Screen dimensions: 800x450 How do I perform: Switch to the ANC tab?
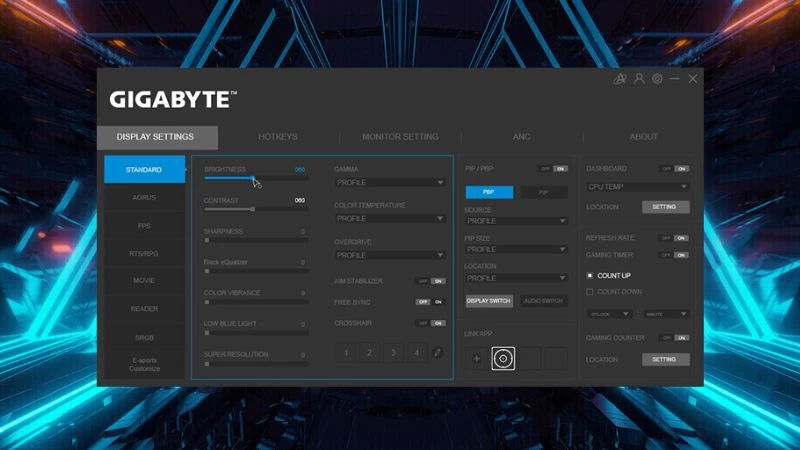(x=521, y=137)
